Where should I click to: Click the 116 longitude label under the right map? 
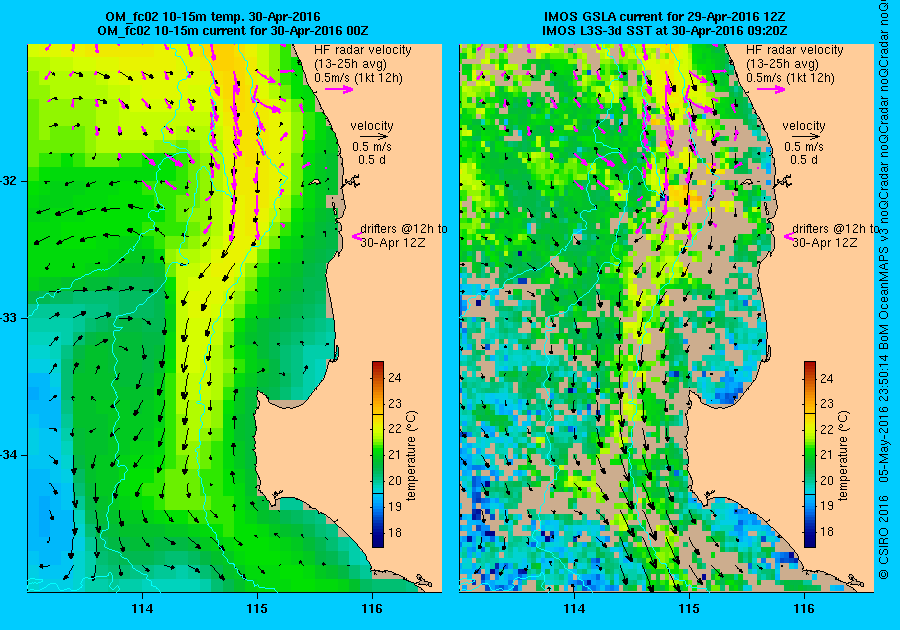pos(804,609)
